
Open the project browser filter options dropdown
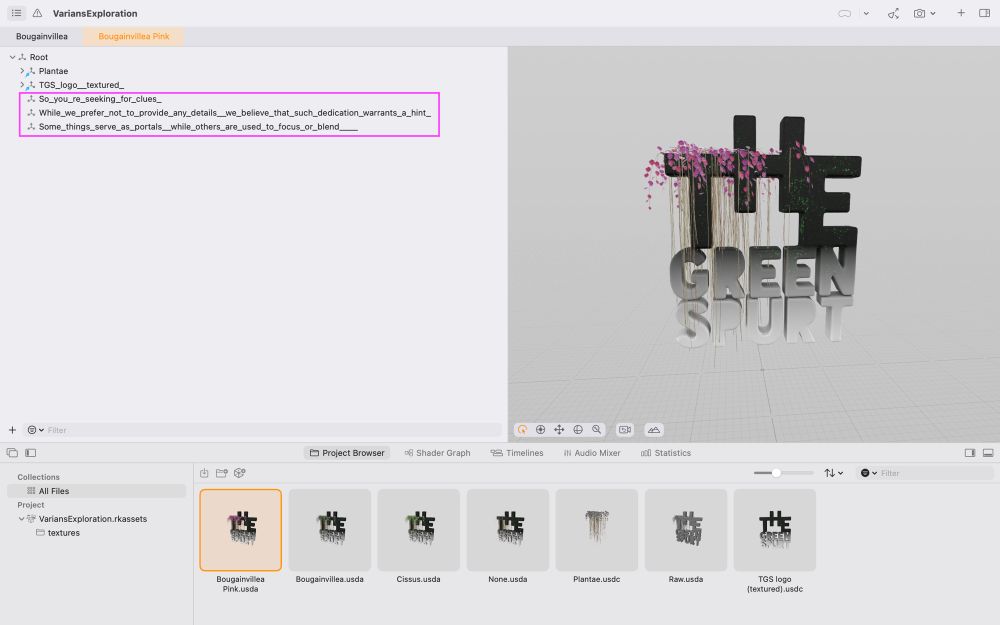(x=869, y=473)
